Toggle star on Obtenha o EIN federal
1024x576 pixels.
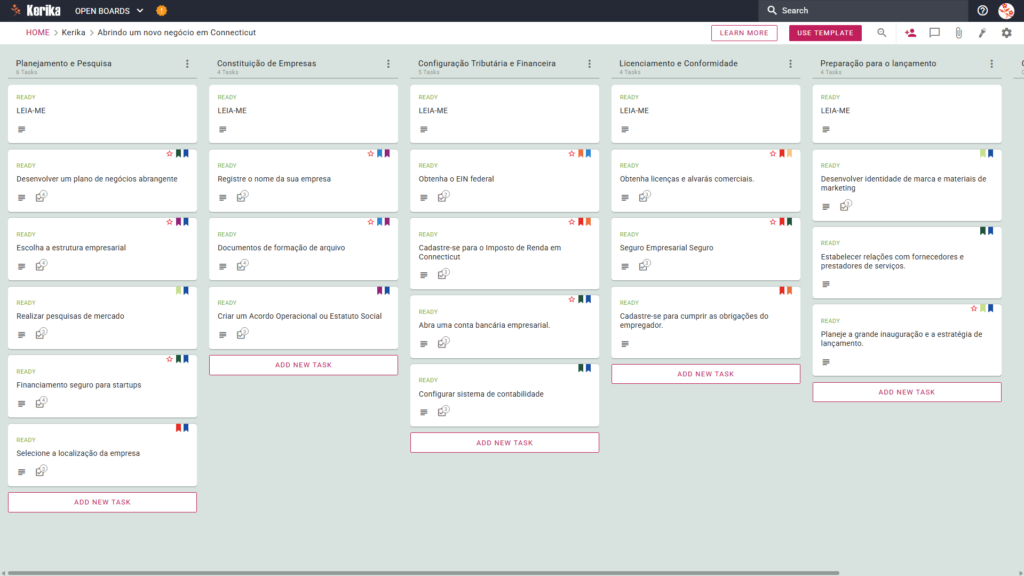pos(571,153)
